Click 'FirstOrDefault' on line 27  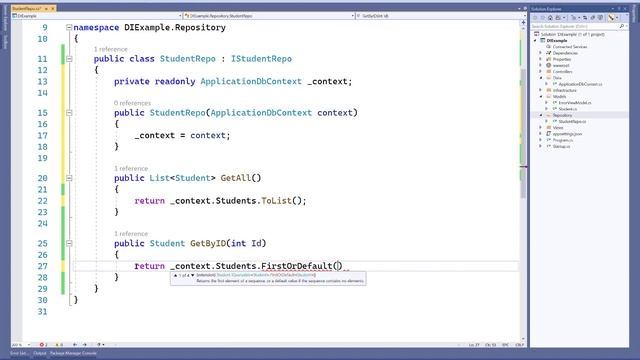click(297, 266)
